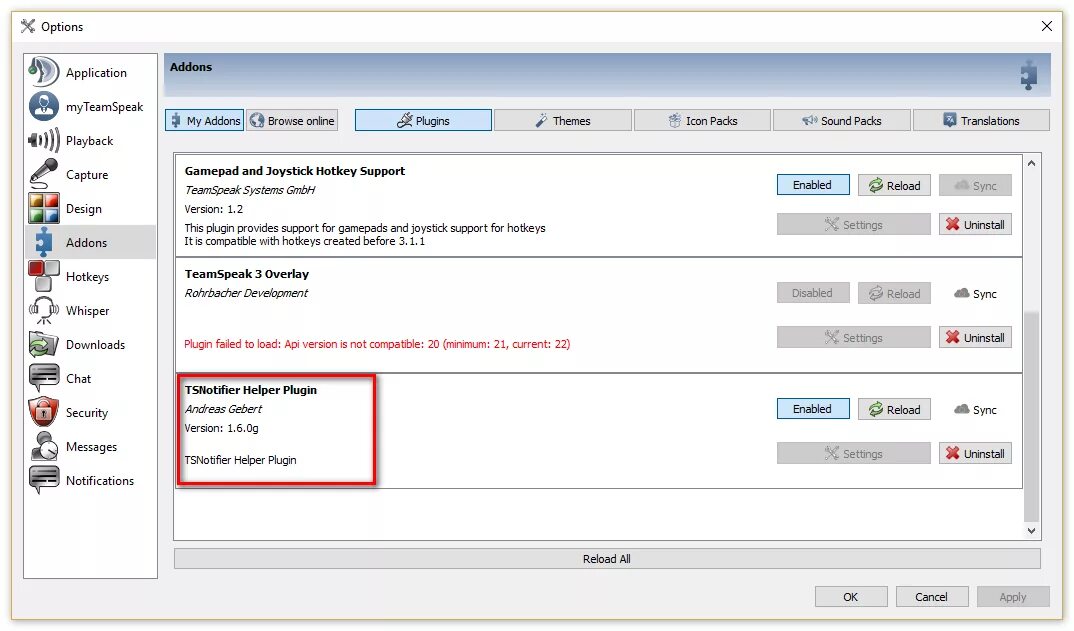Select the Themes tab
The width and height of the screenshot is (1074, 631).
click(562, 121)
